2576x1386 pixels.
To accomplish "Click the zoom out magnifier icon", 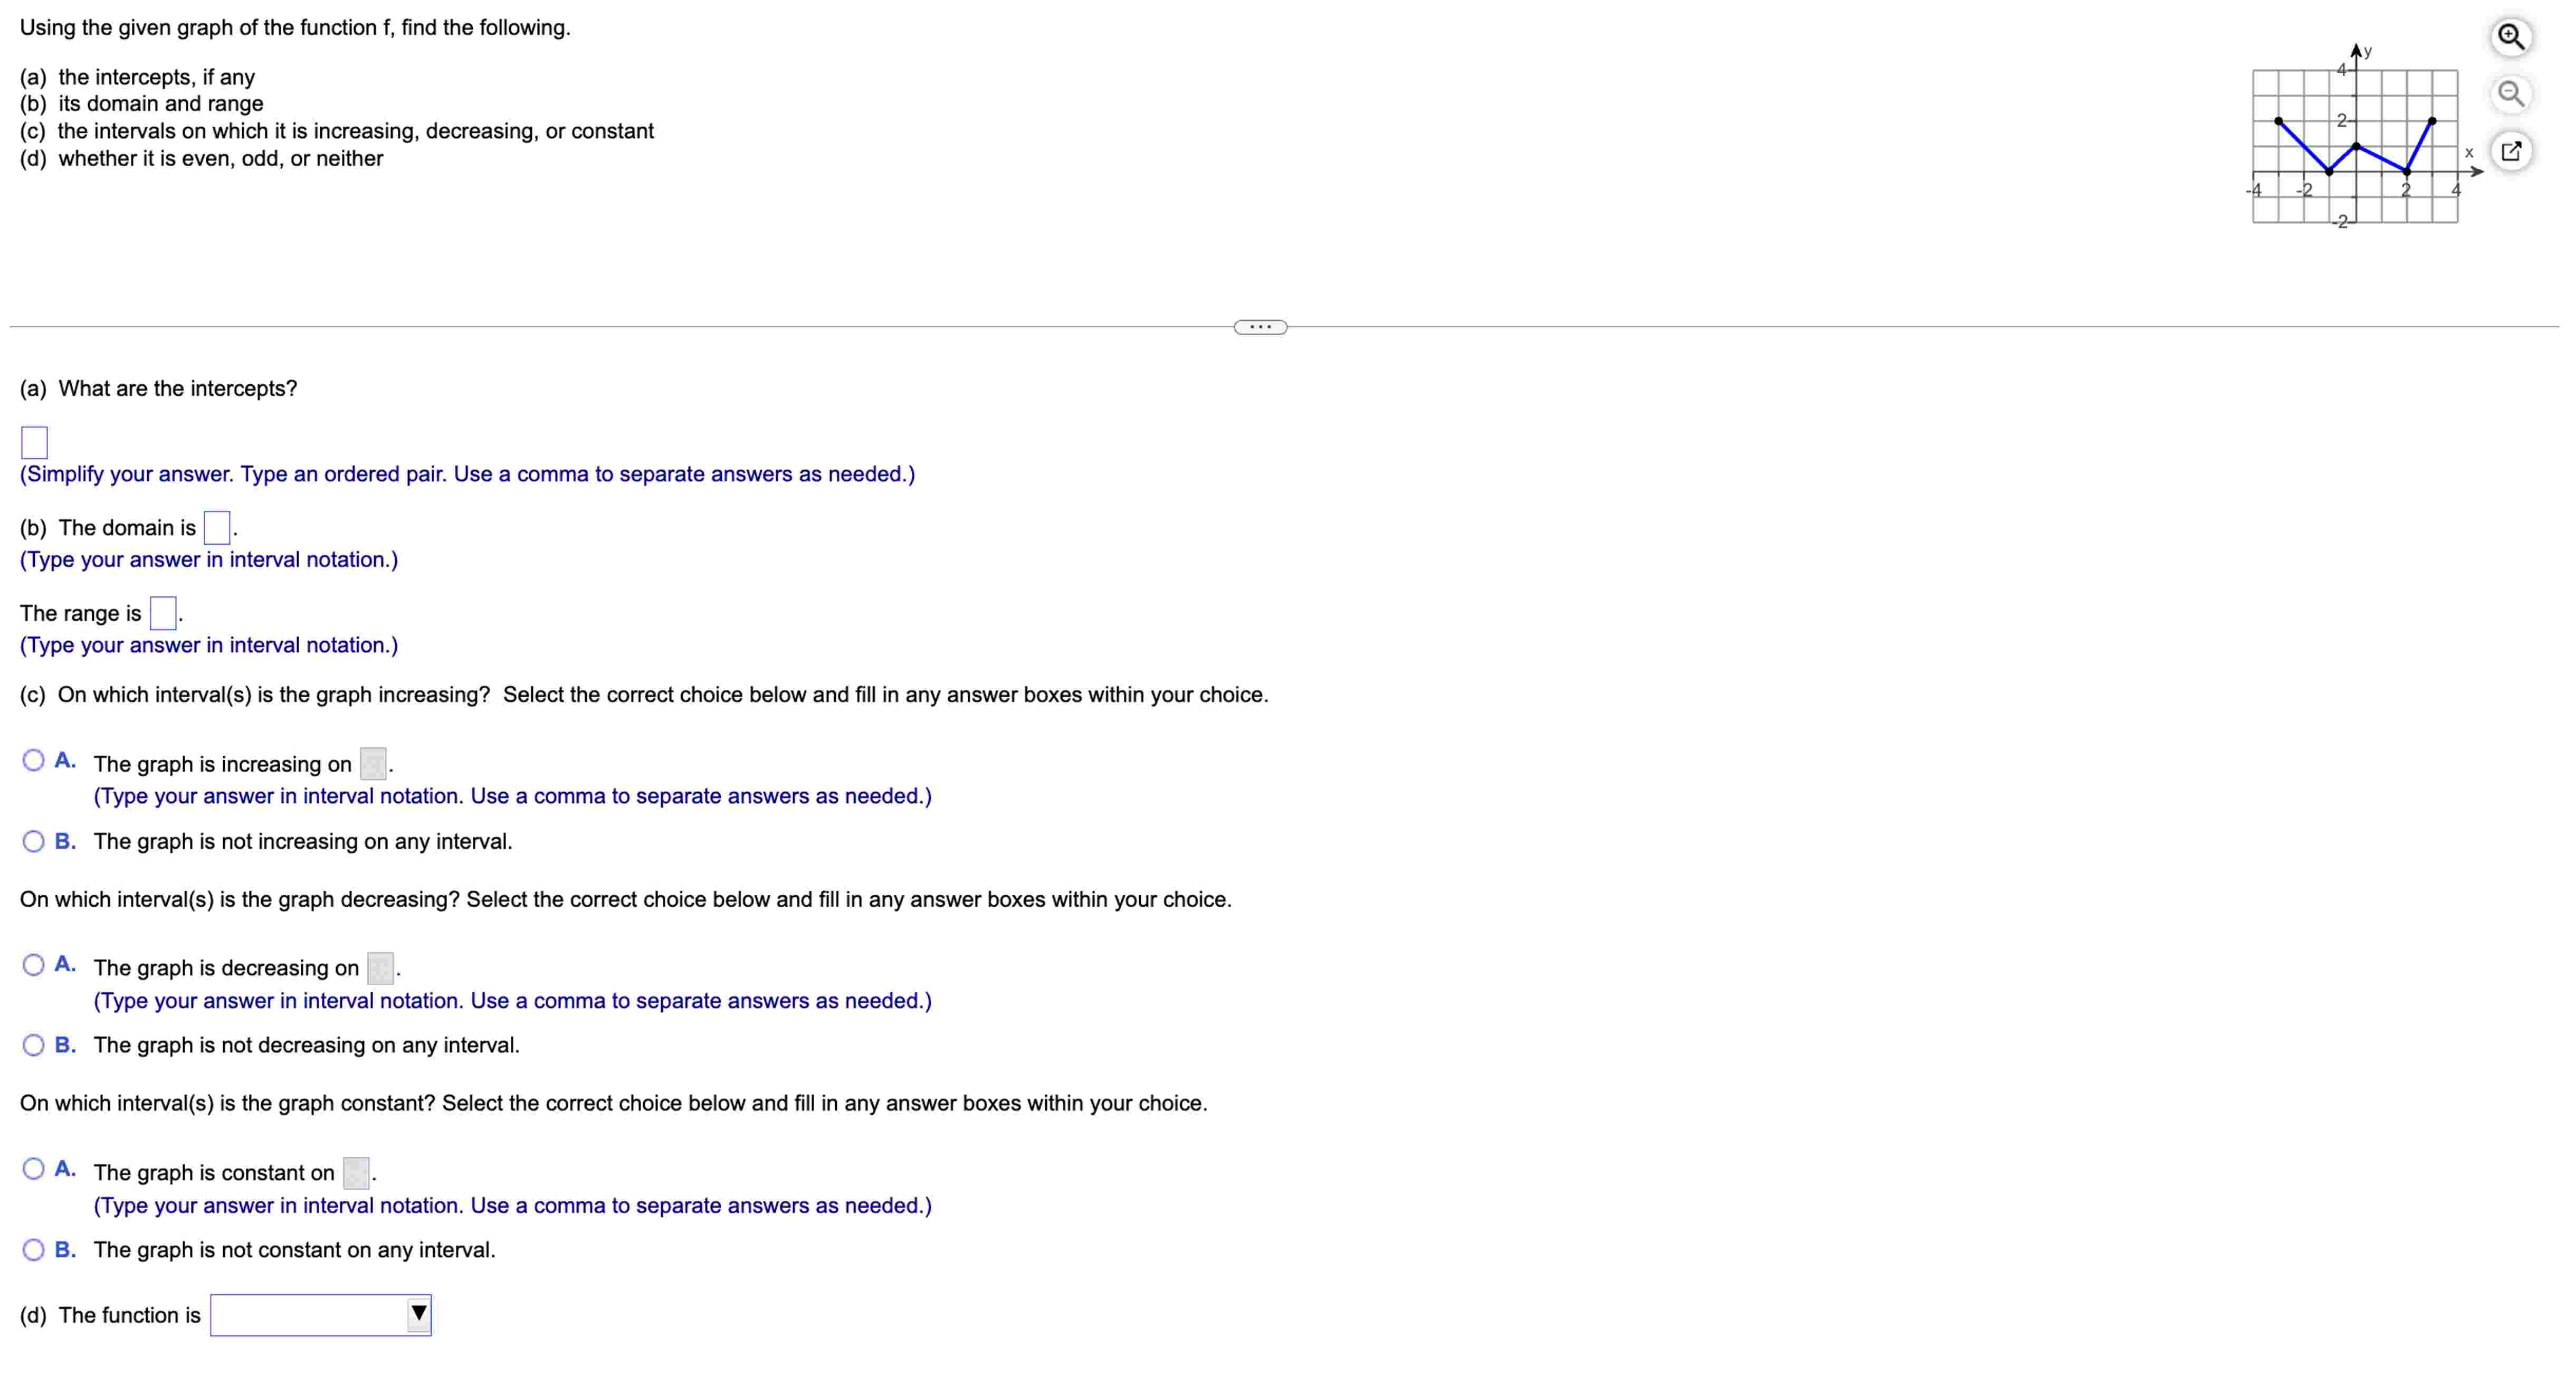I will 2510,94.
